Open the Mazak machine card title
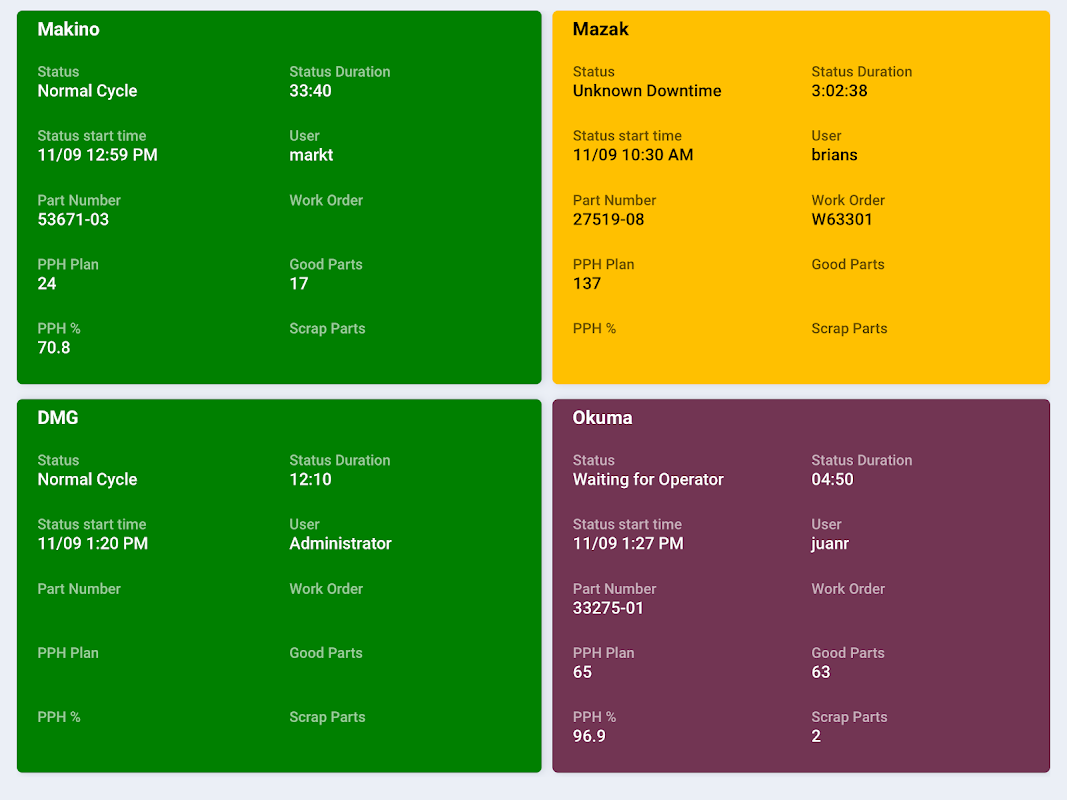The image size is (1067, 800). [600, 29]
